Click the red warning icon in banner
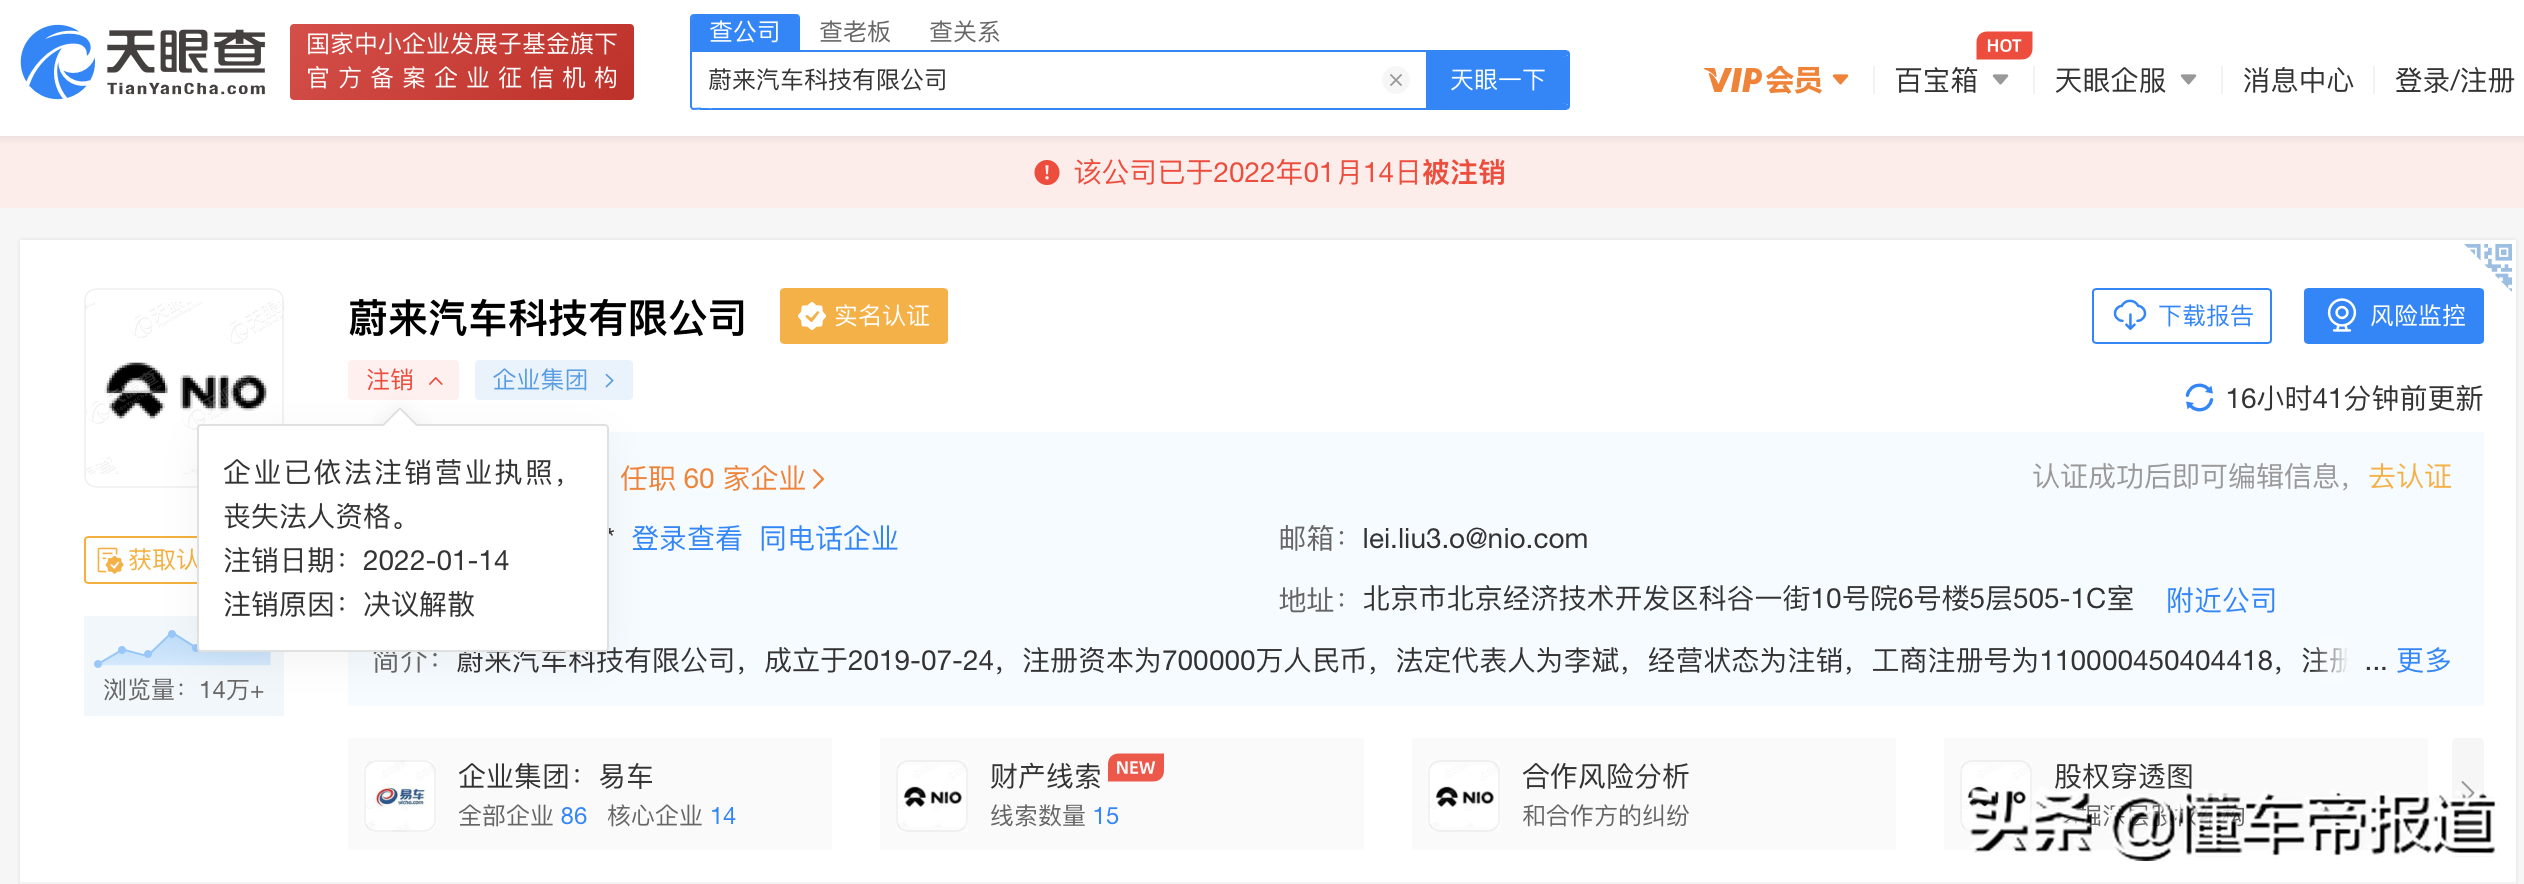The width and height of the screenshot is (2524, 884). (1046, 173)
